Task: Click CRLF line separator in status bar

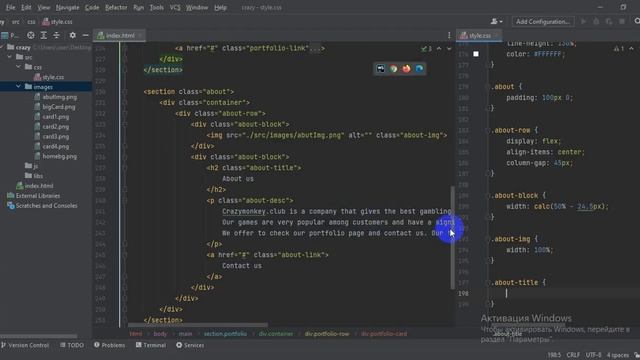Action: (573, 355)
